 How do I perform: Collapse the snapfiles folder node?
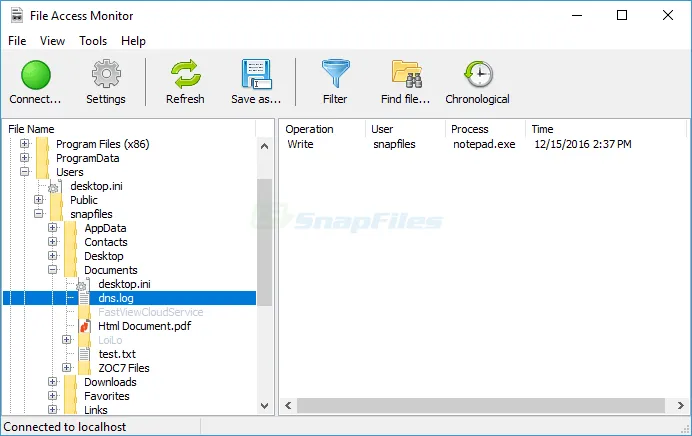[39, 214]
